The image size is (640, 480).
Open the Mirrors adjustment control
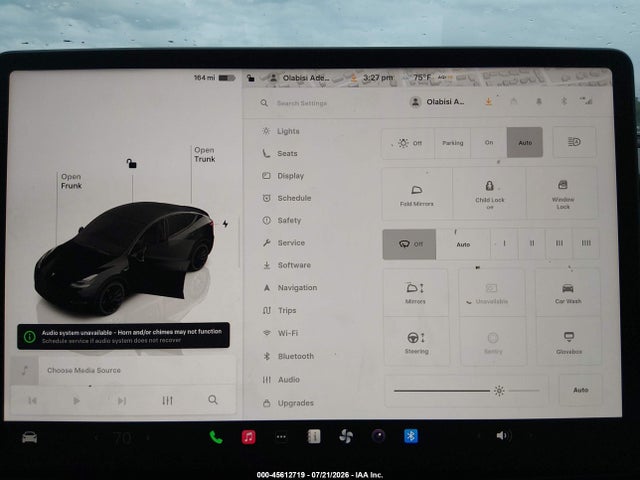point(416,293)
